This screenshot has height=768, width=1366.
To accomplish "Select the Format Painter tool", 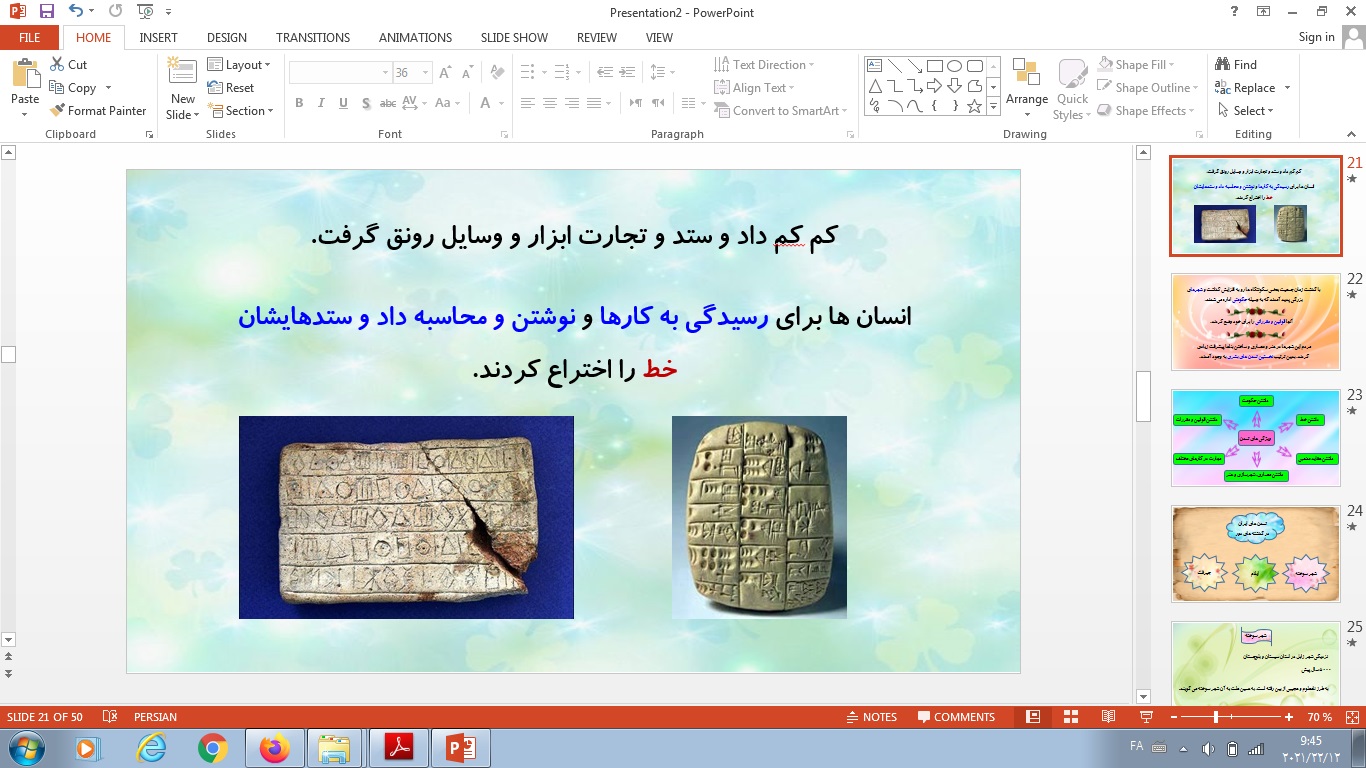I will click(99, 110).
